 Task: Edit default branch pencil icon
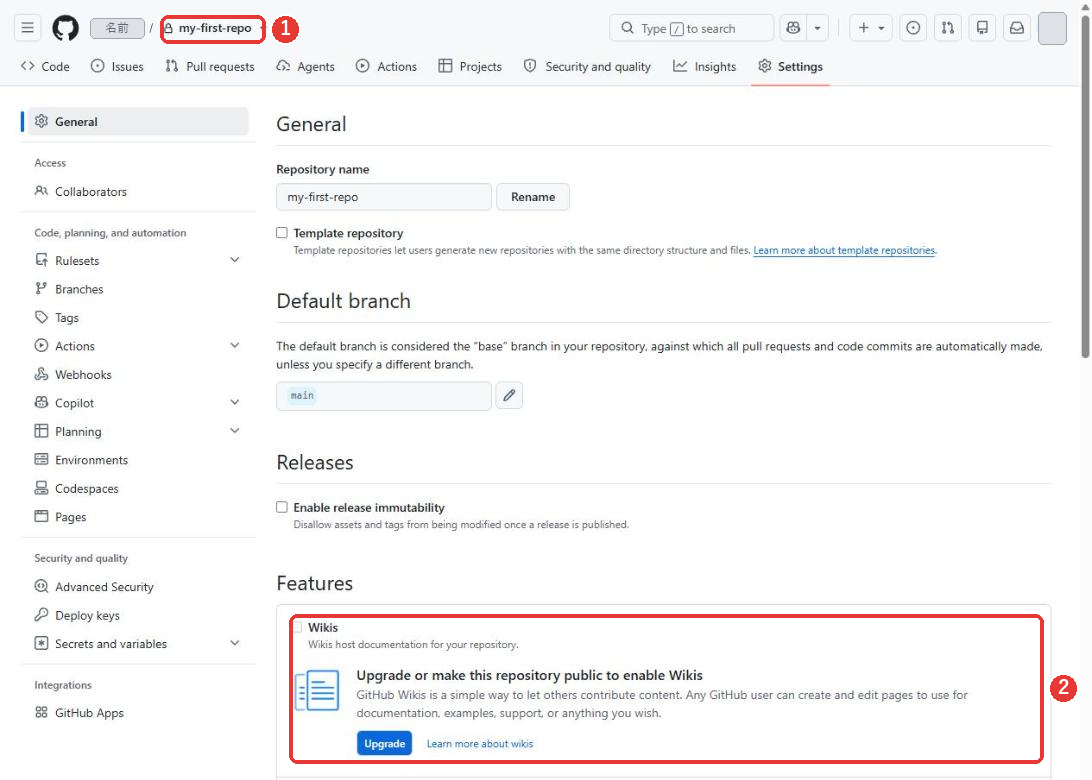coord(509,396)
